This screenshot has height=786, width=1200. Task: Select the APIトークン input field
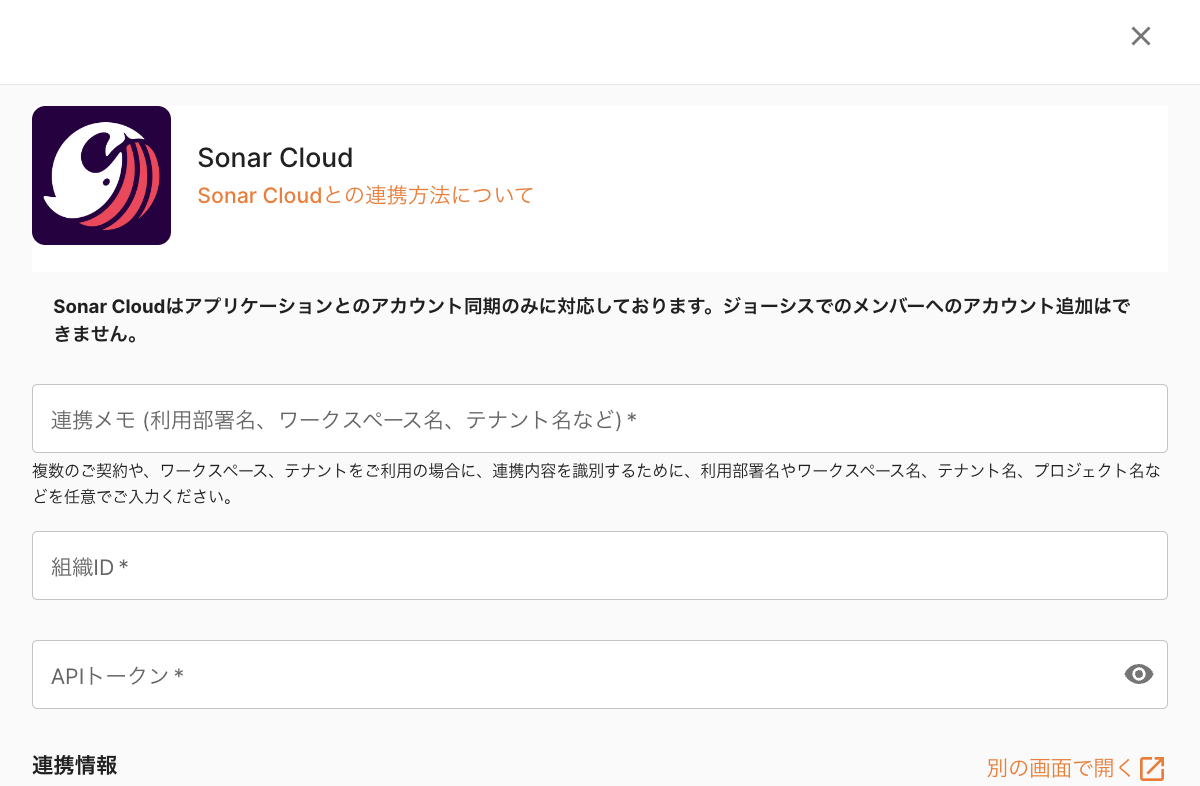pos(580,675)
